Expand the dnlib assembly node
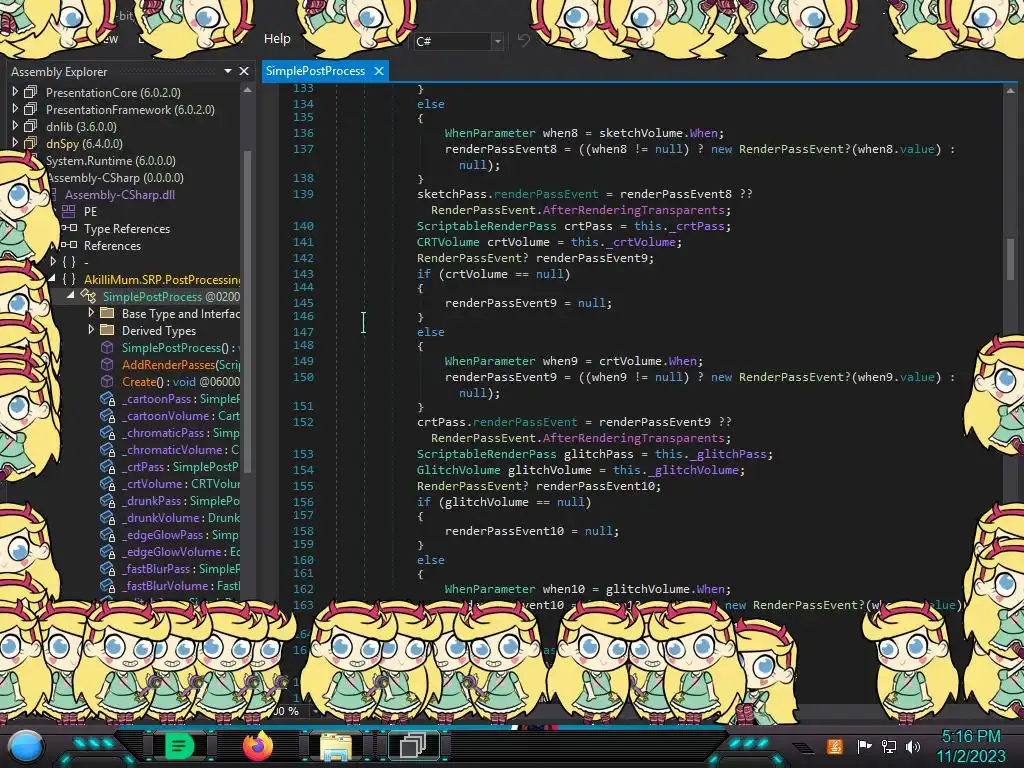 [x=15, y=126]
